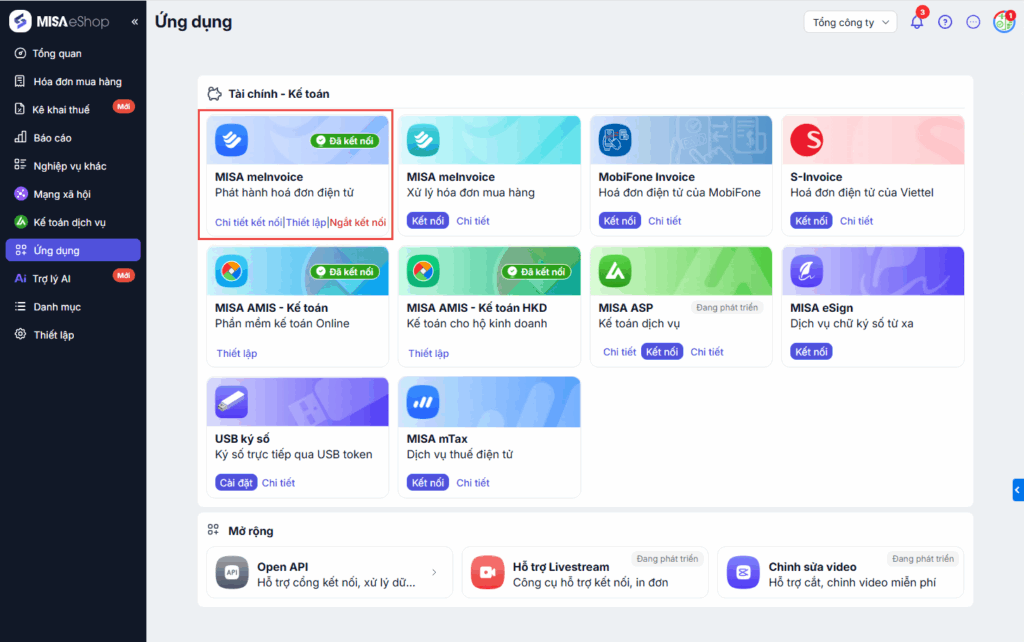The width and height of the screenshot is (1024, 642).
Task: Click Cài đặt for USB ký số
Action: [236, 483]
